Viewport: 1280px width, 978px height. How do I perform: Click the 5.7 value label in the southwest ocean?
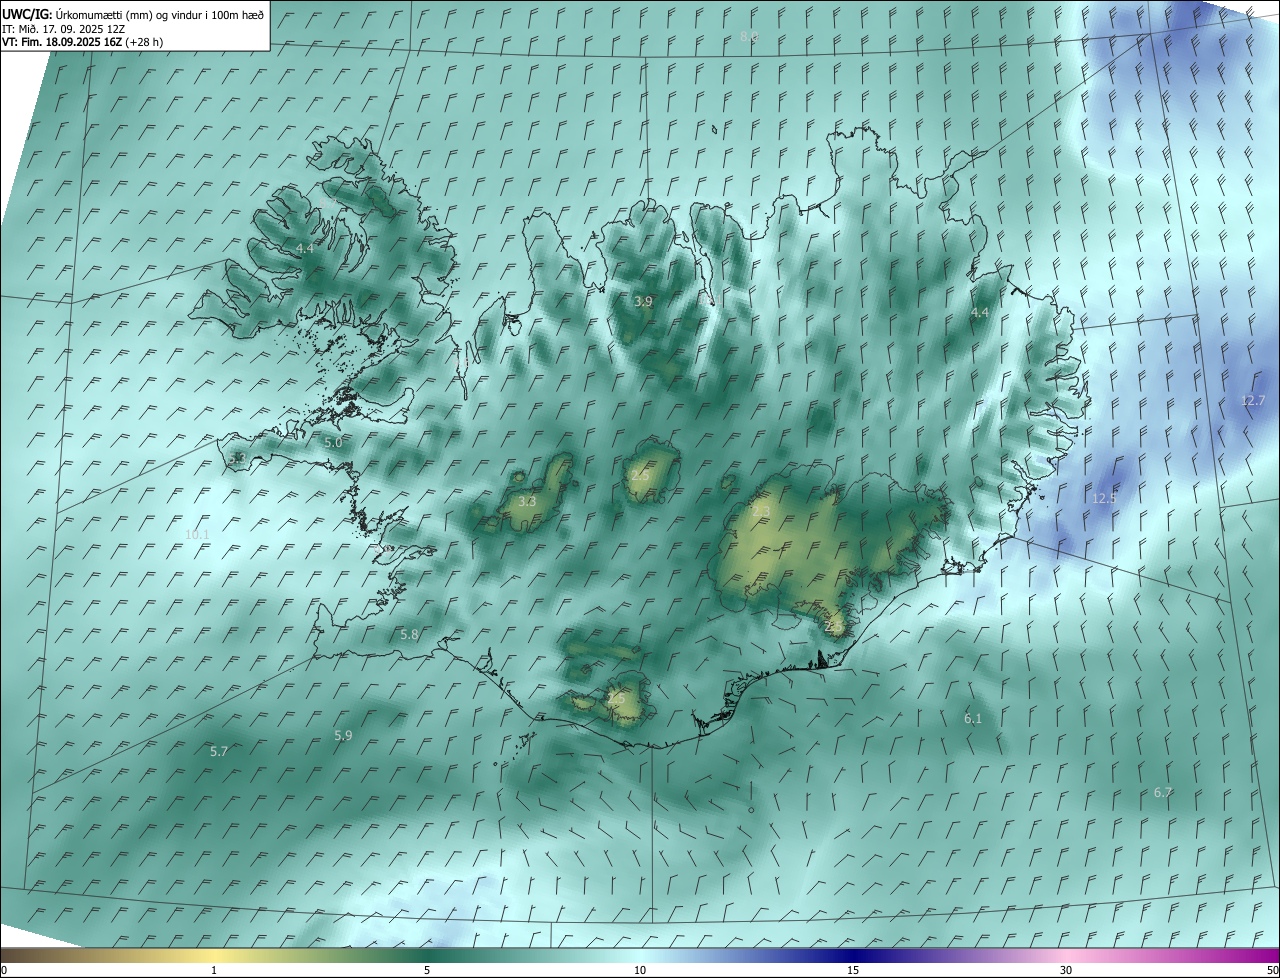point(219,751)
